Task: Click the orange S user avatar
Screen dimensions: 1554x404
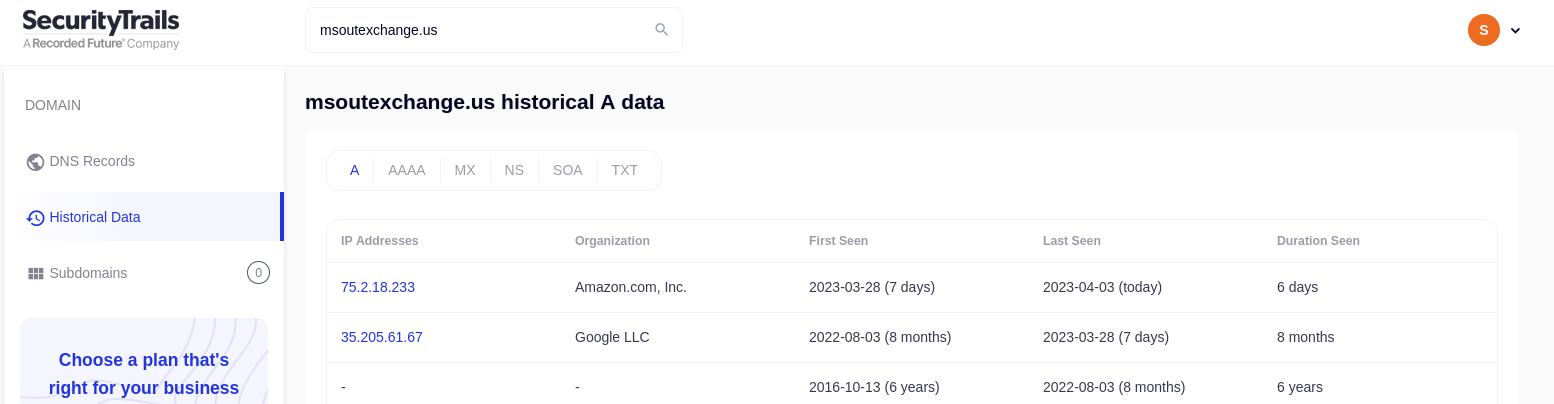Action: tap(1484, 30)
